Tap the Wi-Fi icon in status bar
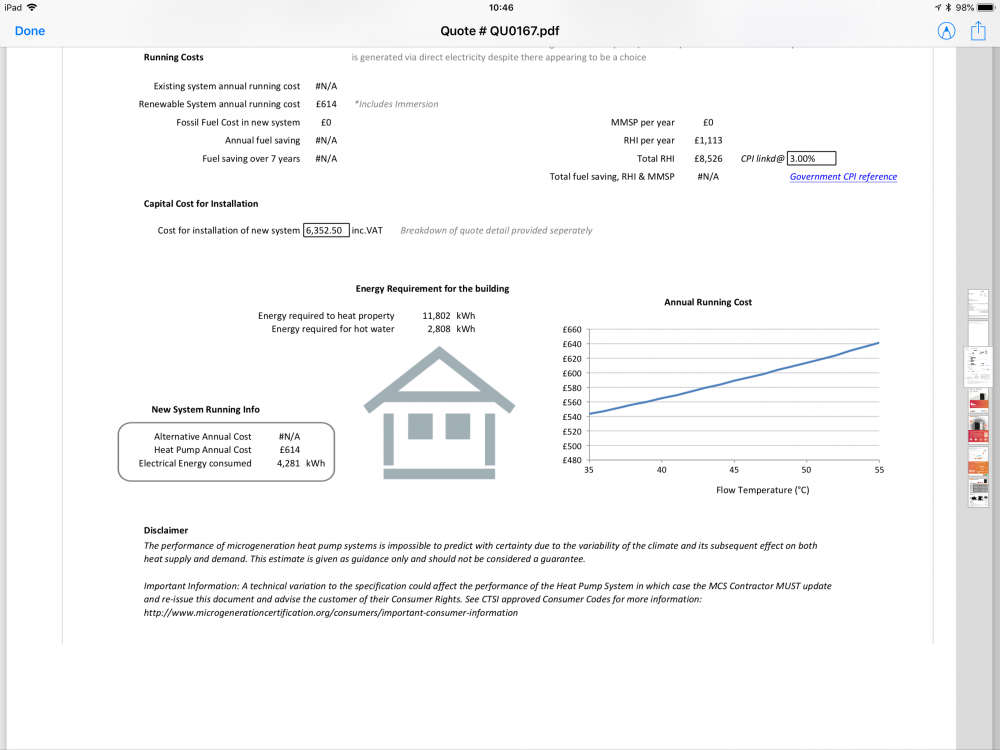This screenshot has height=750, width=1000. (x=32, y=8)
